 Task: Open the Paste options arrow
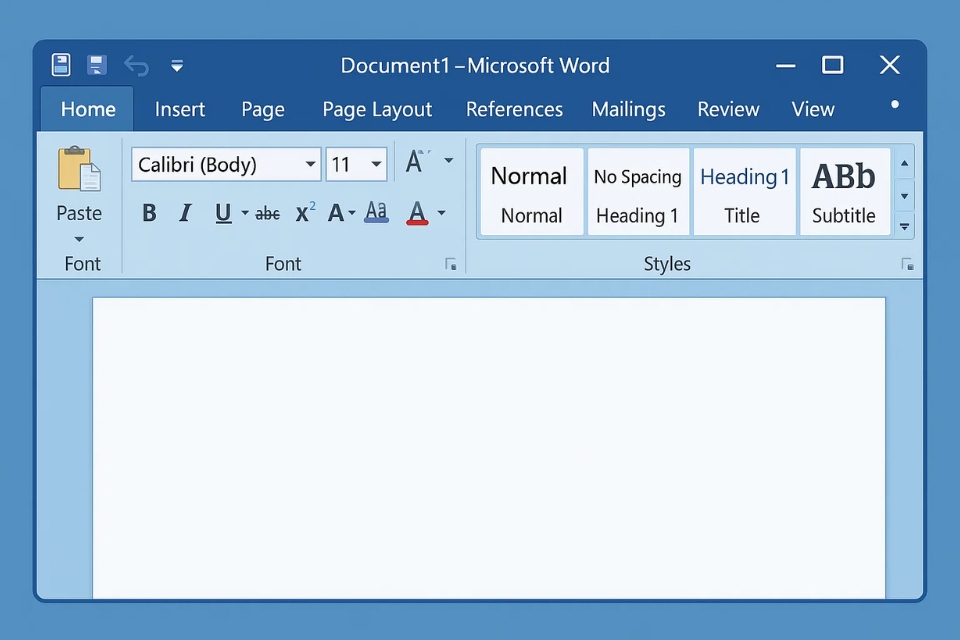pyautogui.click(x=78, y=238)
